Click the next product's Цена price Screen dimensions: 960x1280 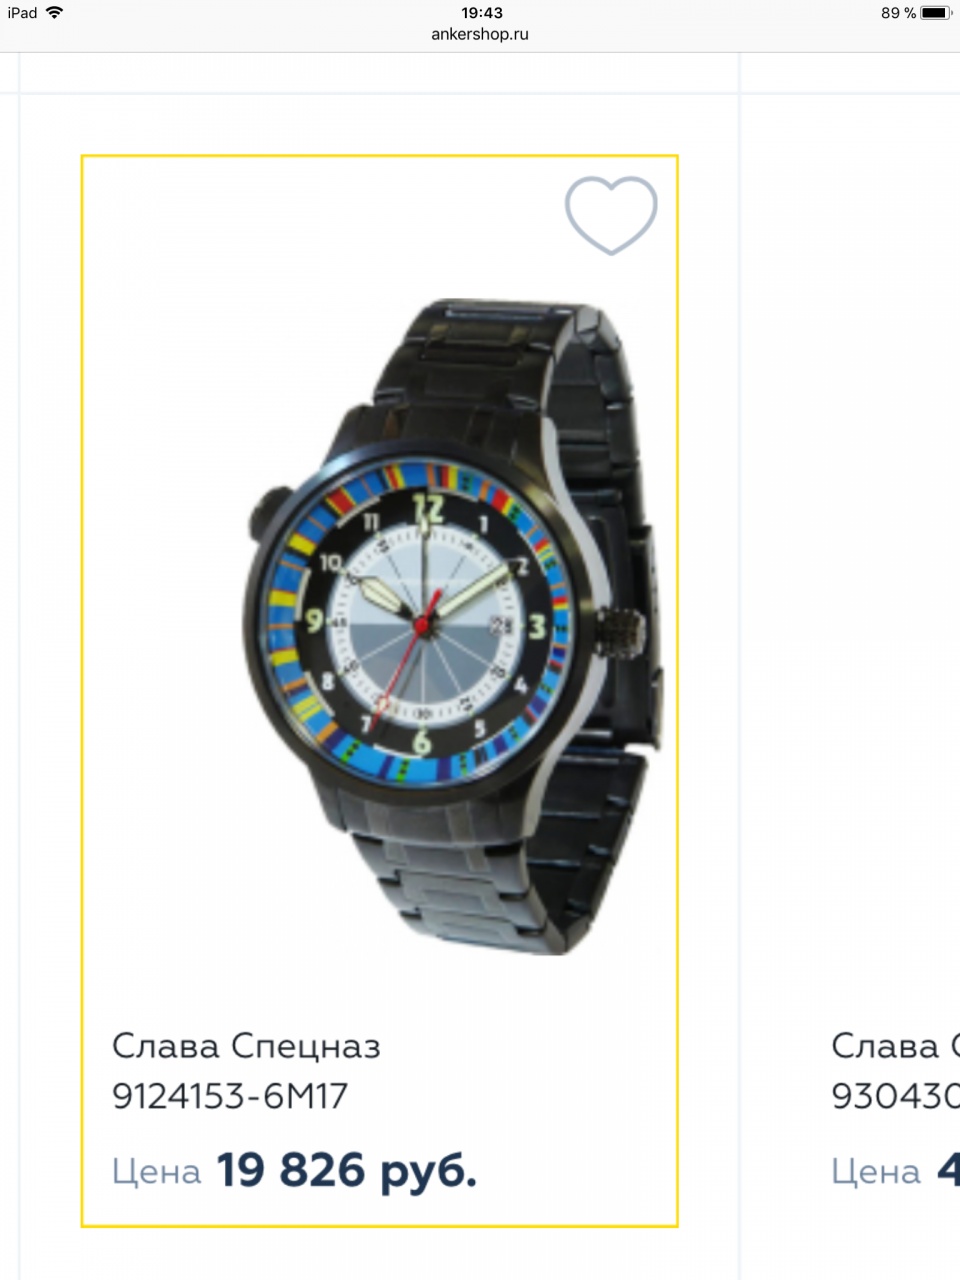click(x=895, y=1171)
